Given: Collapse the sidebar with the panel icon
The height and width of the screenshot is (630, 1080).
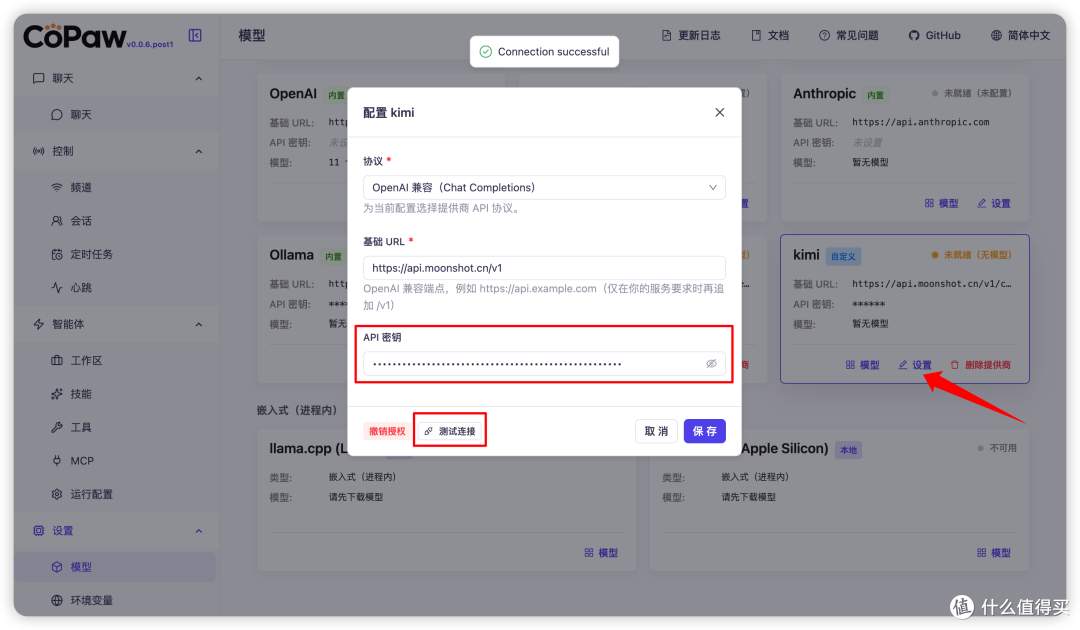Looking at the screenshot, I should tap(195, 35).
